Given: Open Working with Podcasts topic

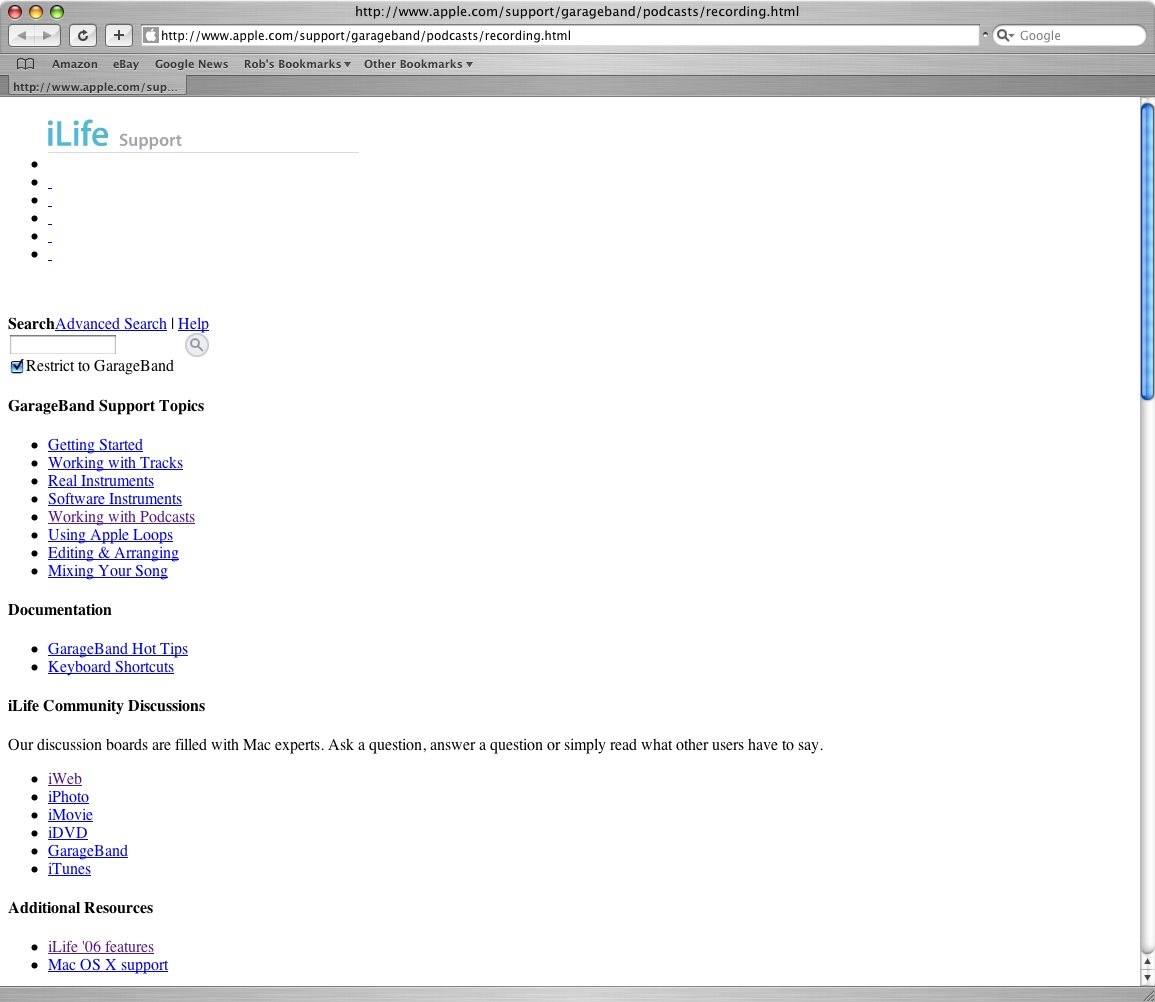Looking at the screenshot, I should coord(122,516).
